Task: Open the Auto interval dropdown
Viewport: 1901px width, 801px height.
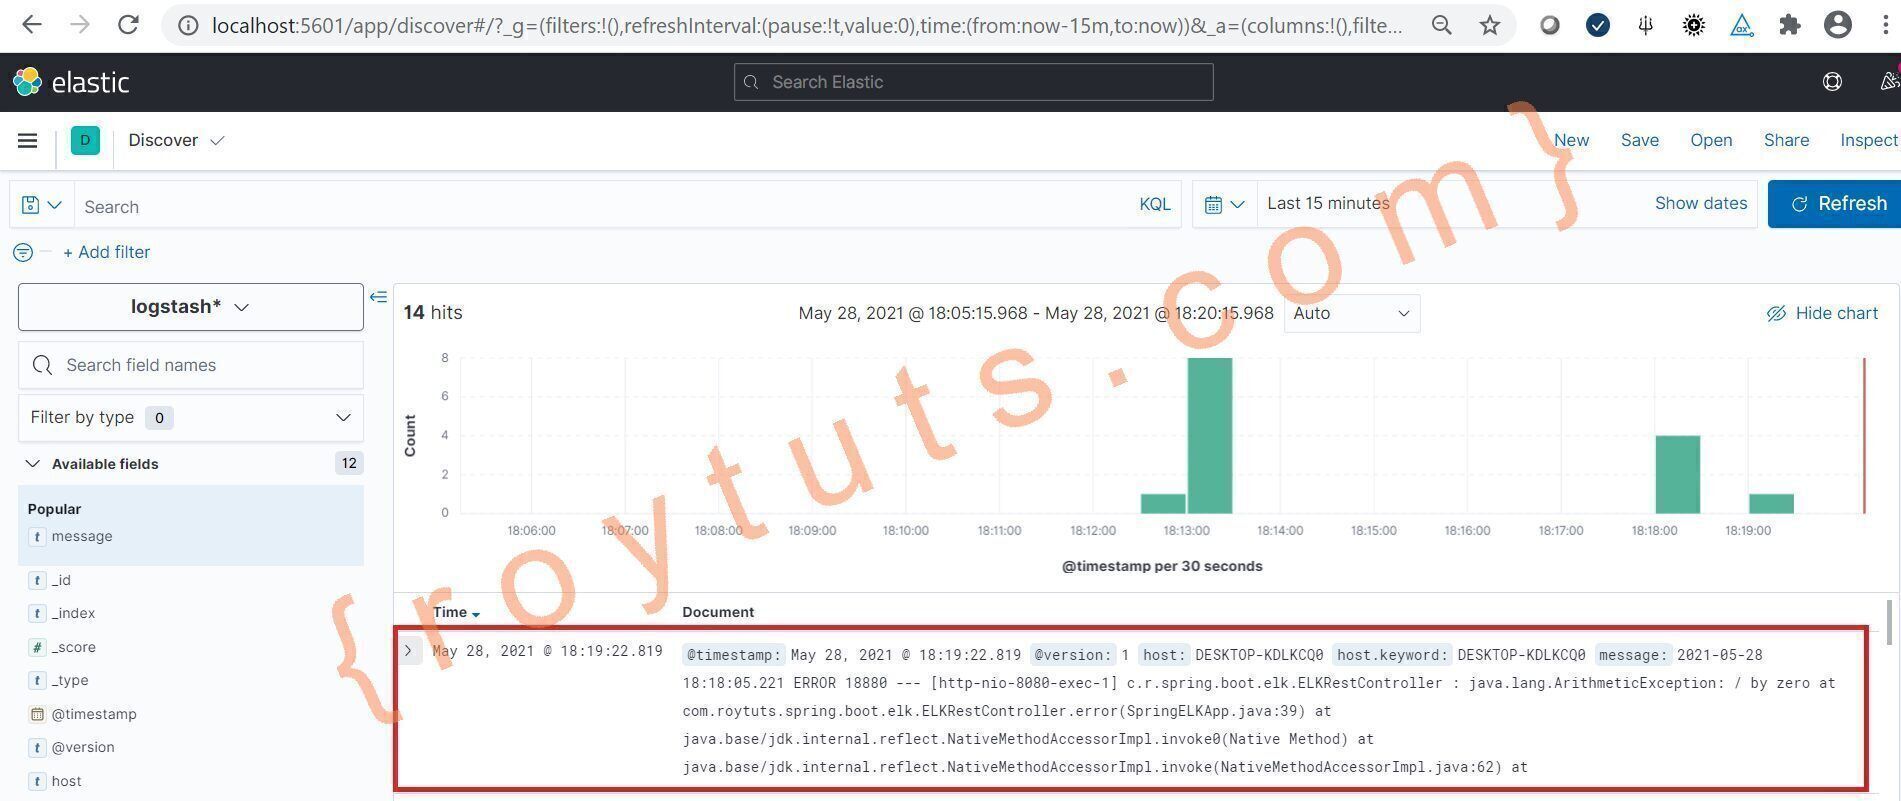Action: [x=1351, y=313]
